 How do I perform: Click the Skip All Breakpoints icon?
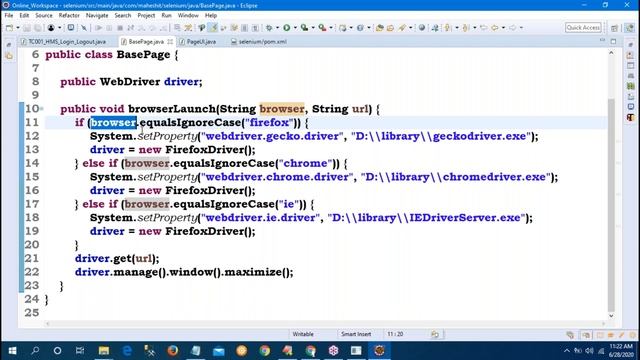click(84, 28)
